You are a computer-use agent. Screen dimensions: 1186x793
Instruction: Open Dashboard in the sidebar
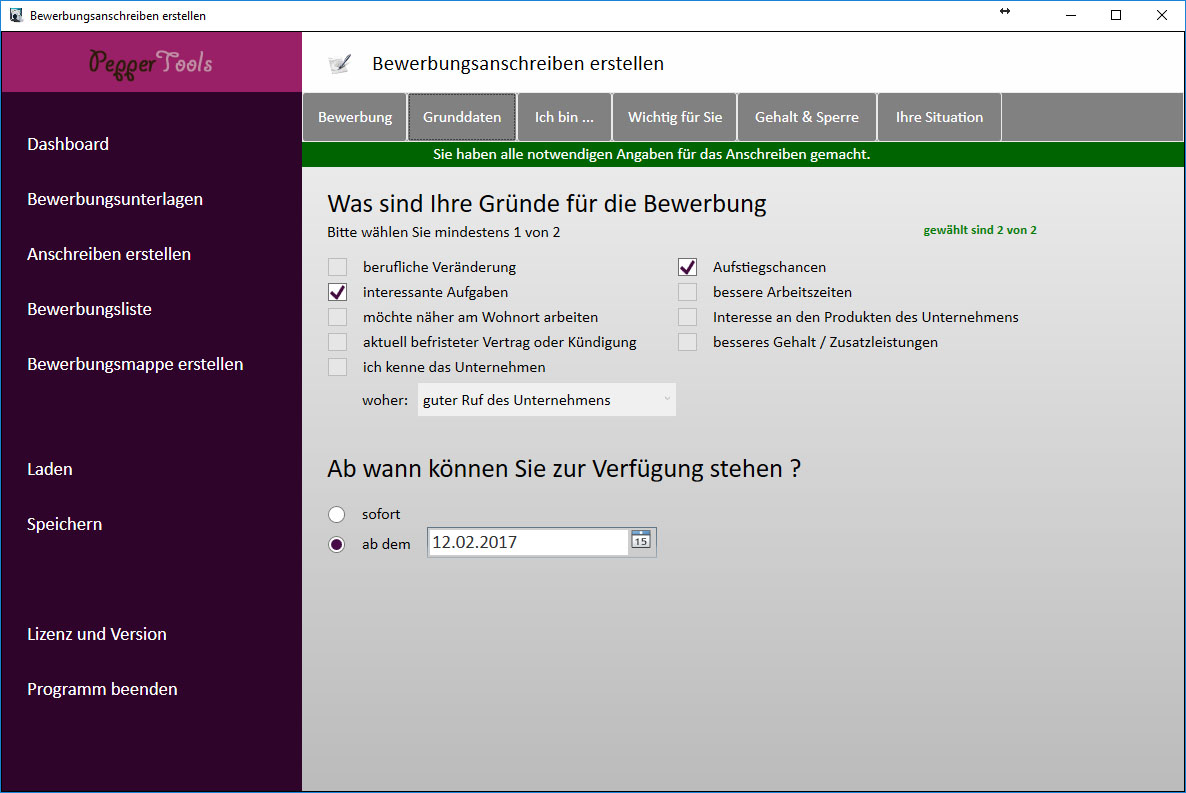click(68, 144)
